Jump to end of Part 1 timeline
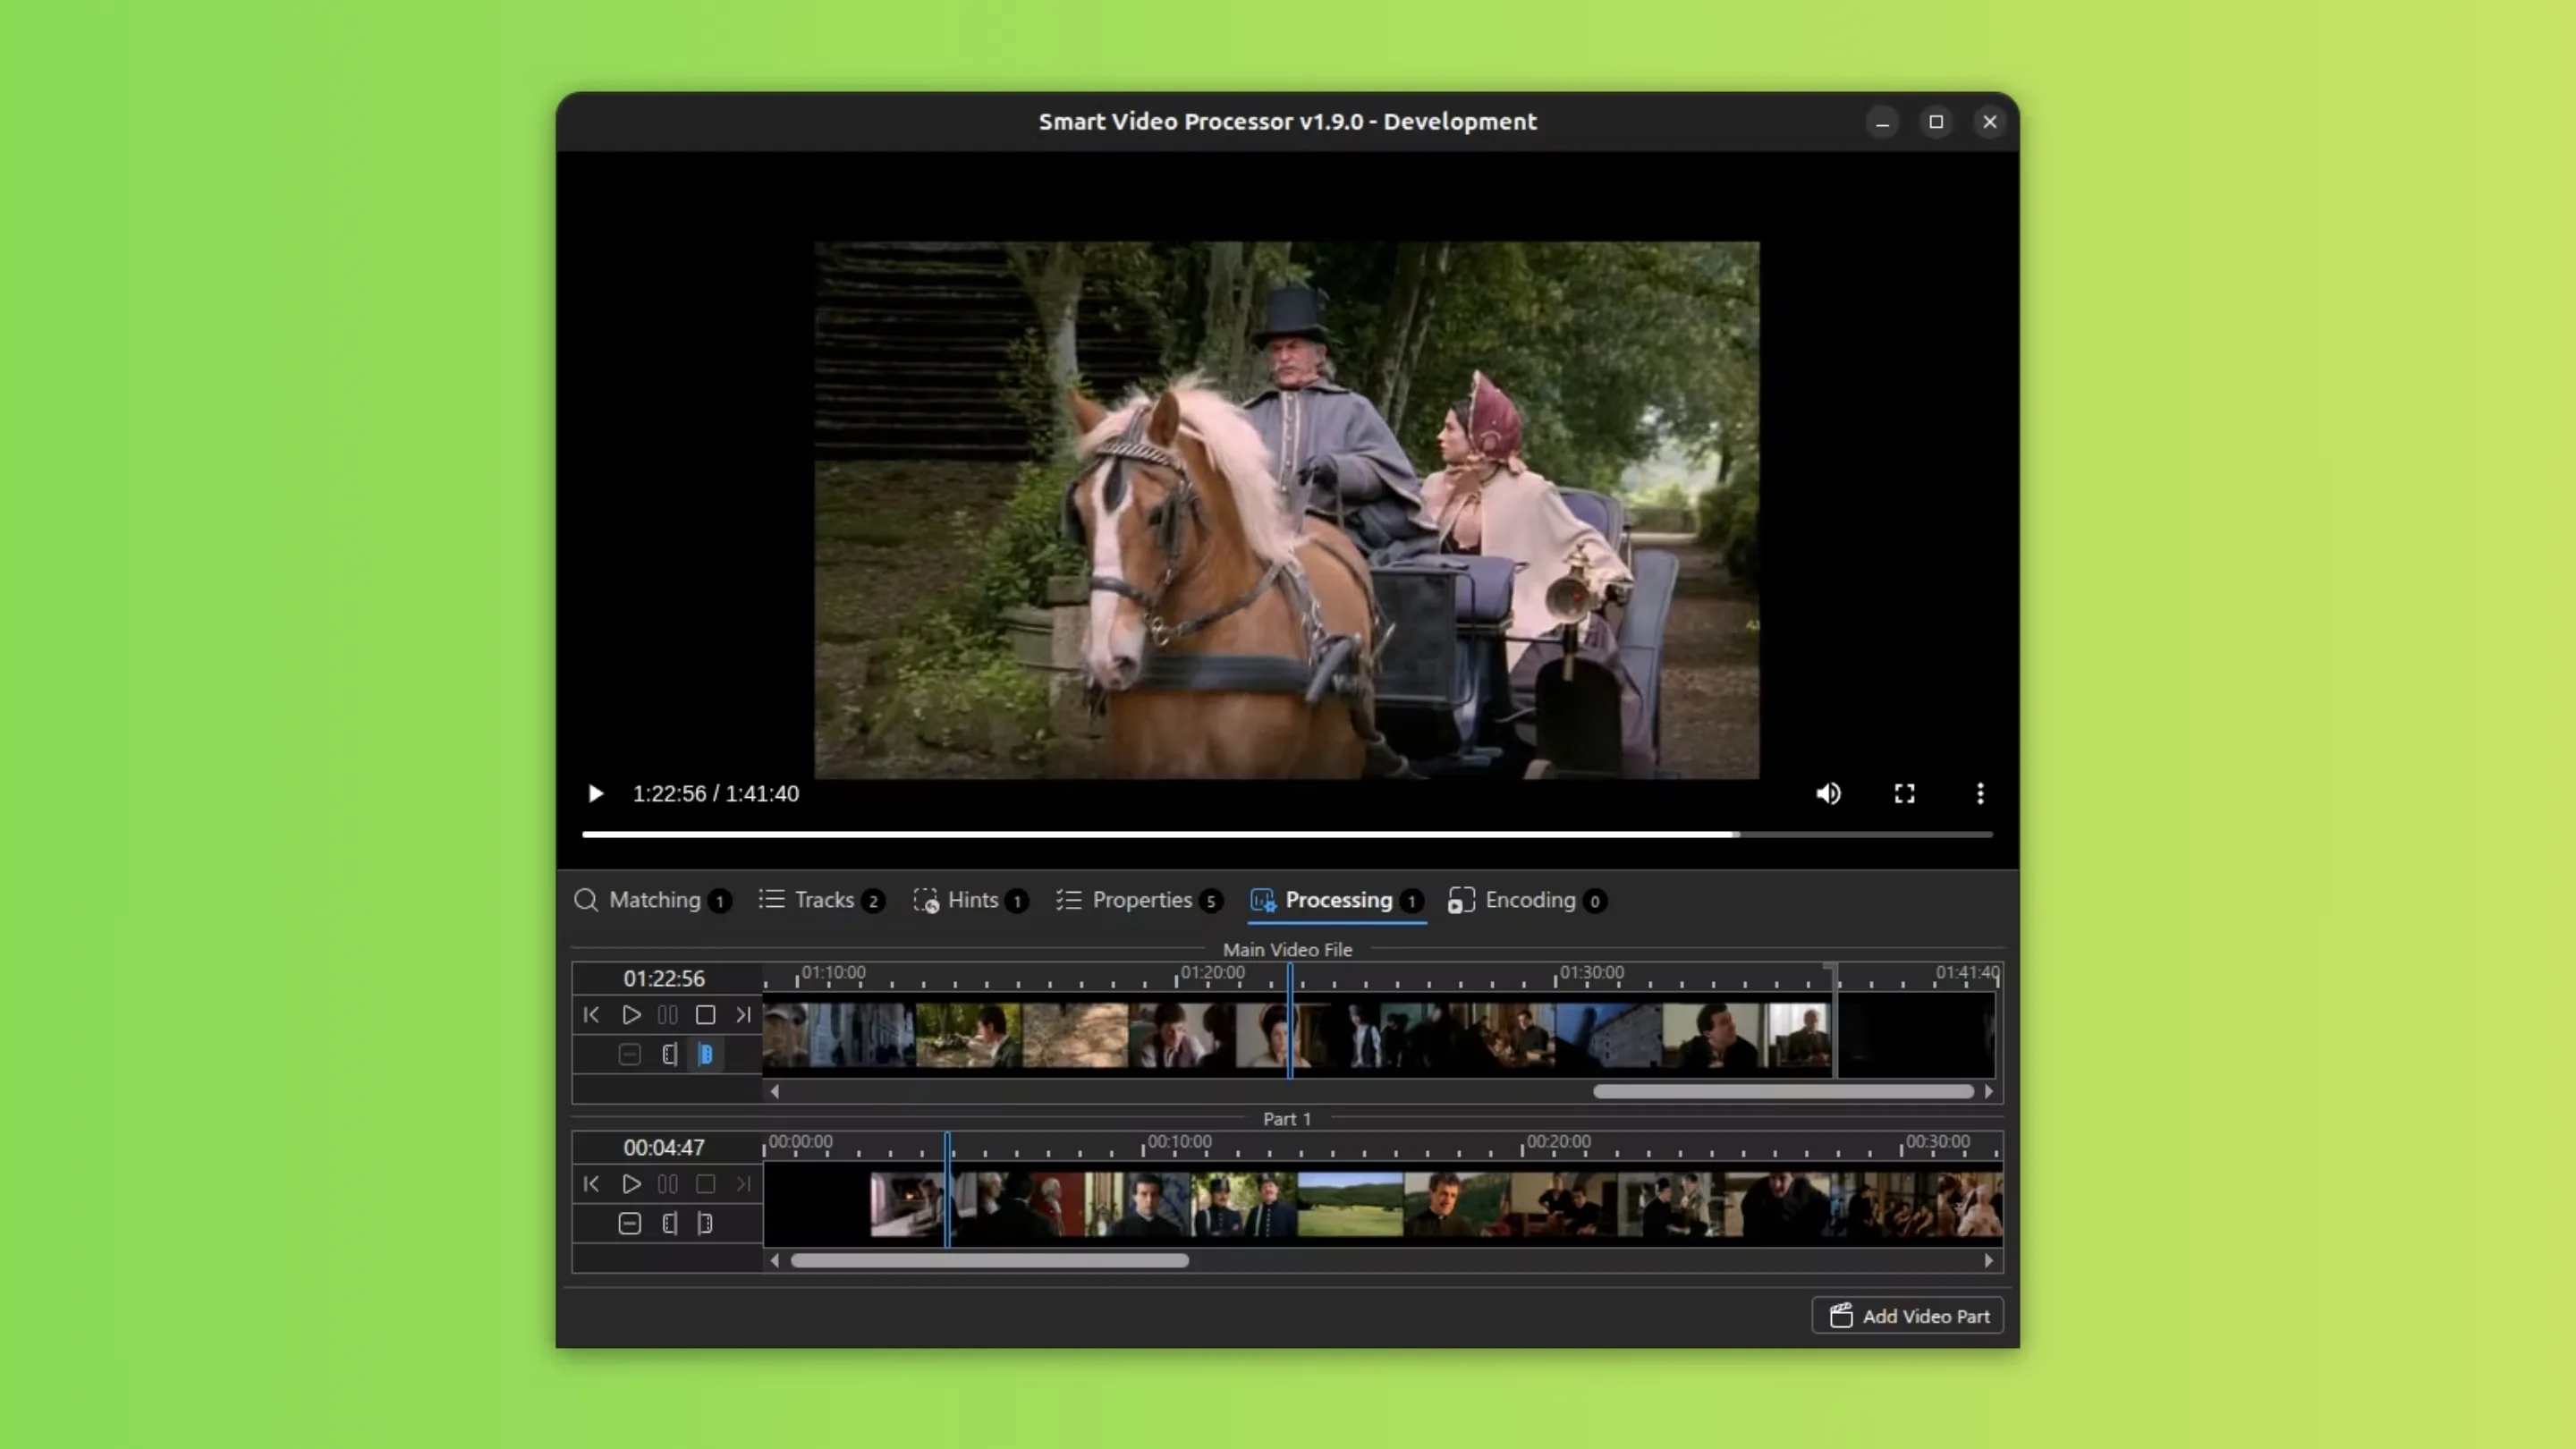 pyautogui.click(x=743, y=1184)
